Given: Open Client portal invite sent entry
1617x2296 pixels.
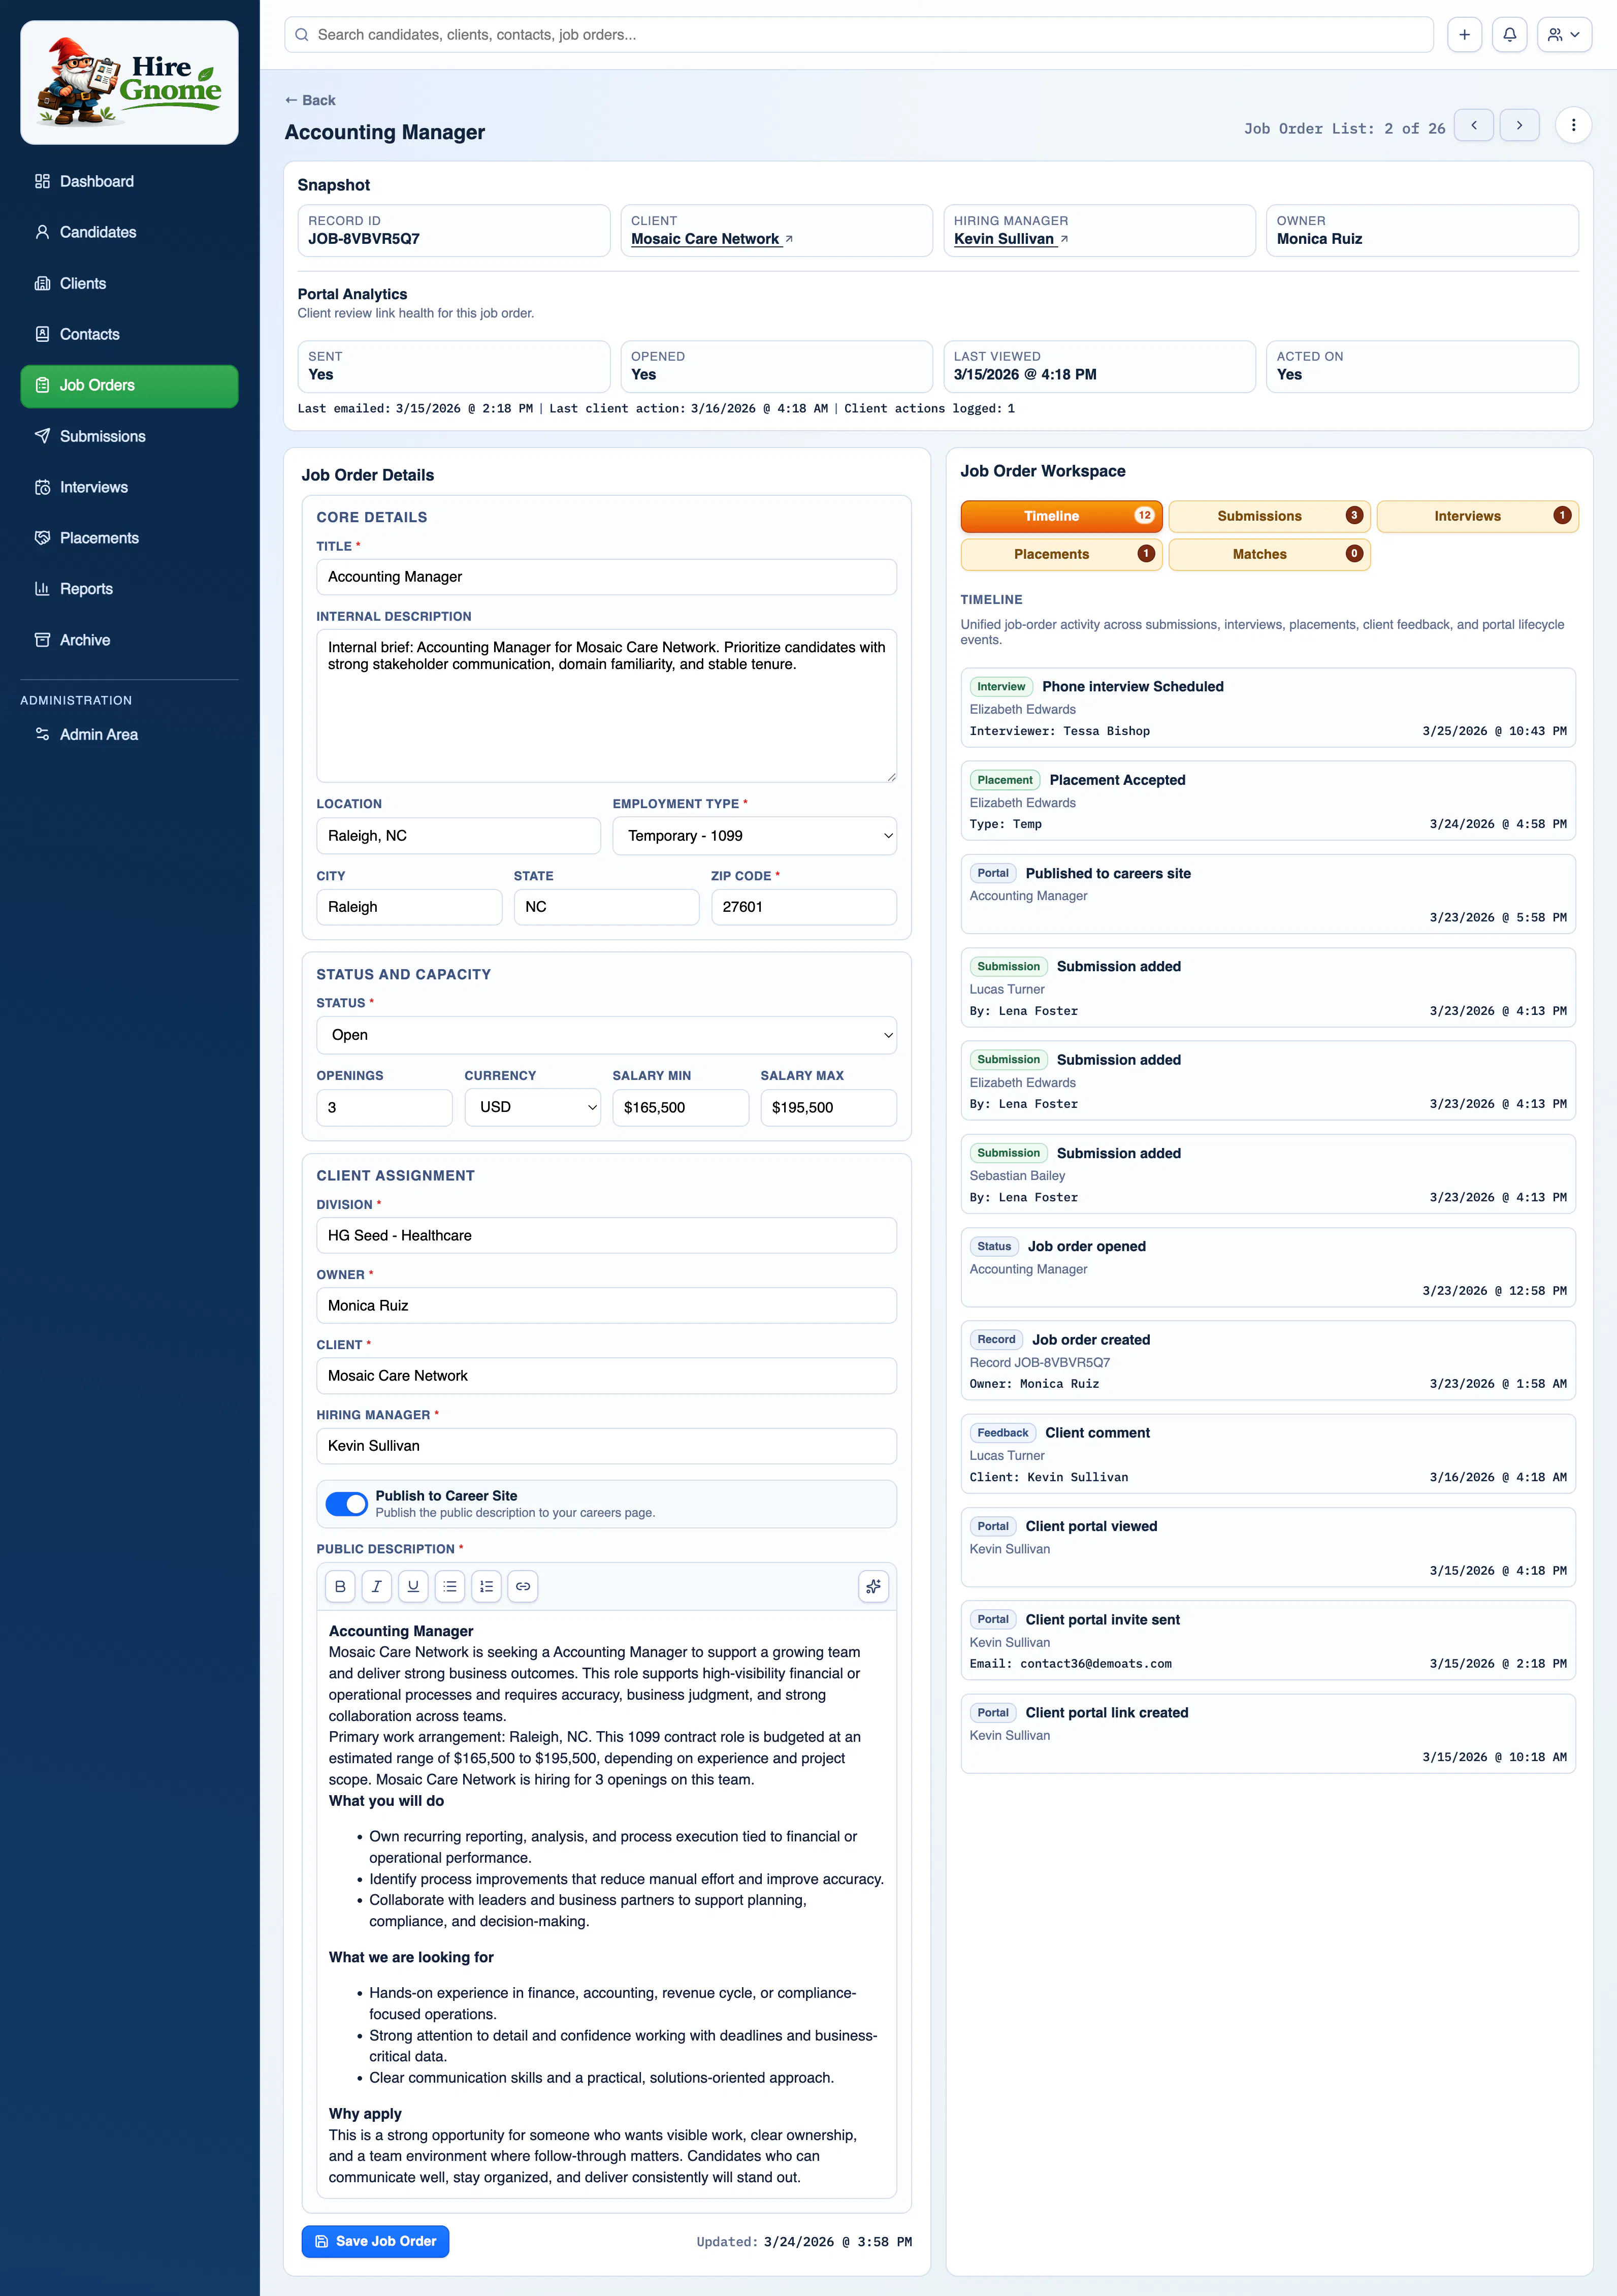Looking at the screenshot, I should pos(1268,1641).
